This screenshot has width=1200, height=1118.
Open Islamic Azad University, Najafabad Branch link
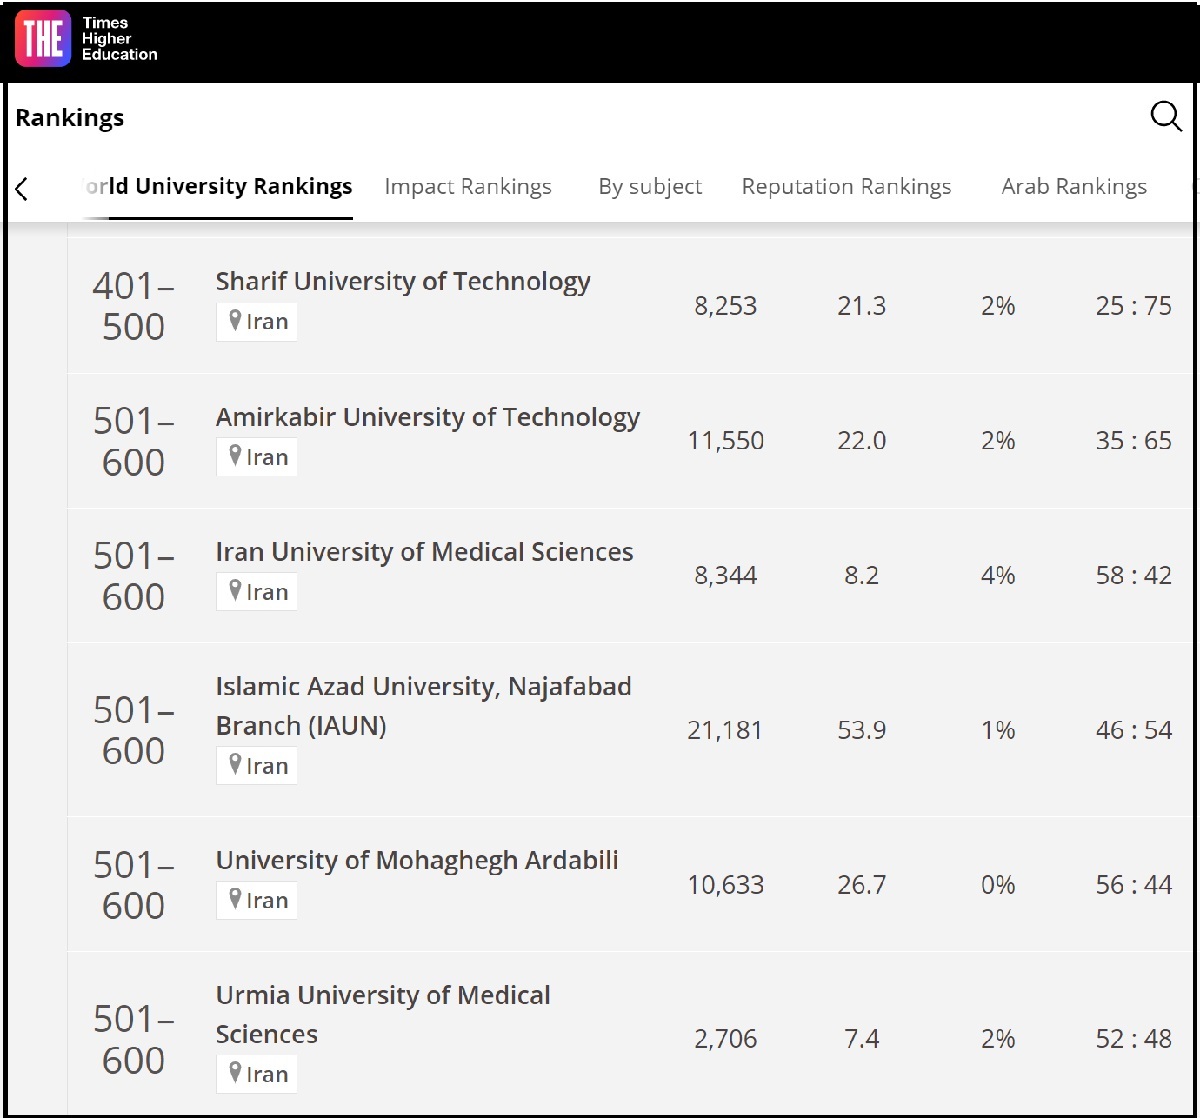pyautogui.click(x=423, y=687)
